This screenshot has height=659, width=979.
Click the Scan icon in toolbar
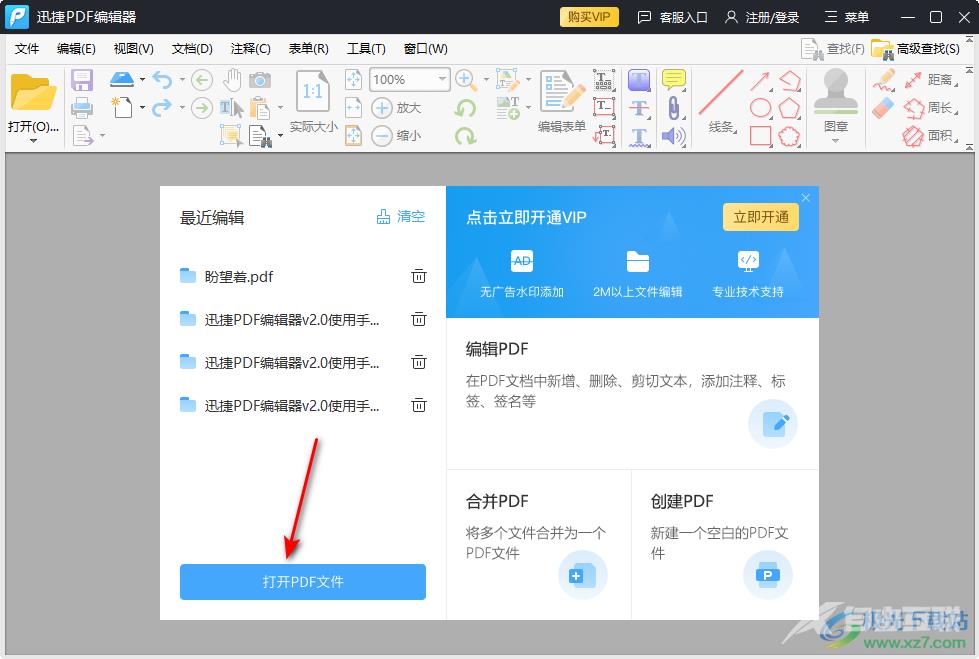[x=122, y=79]
